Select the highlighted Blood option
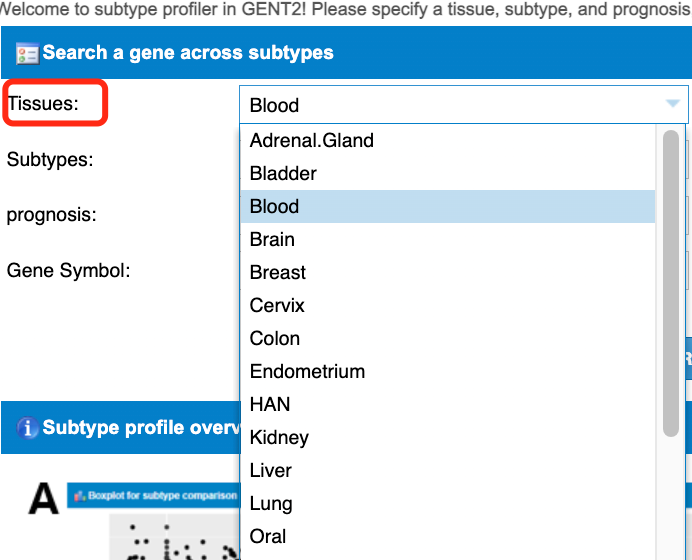Viewport: 692px width, 560px height. (x=275, y=206)
